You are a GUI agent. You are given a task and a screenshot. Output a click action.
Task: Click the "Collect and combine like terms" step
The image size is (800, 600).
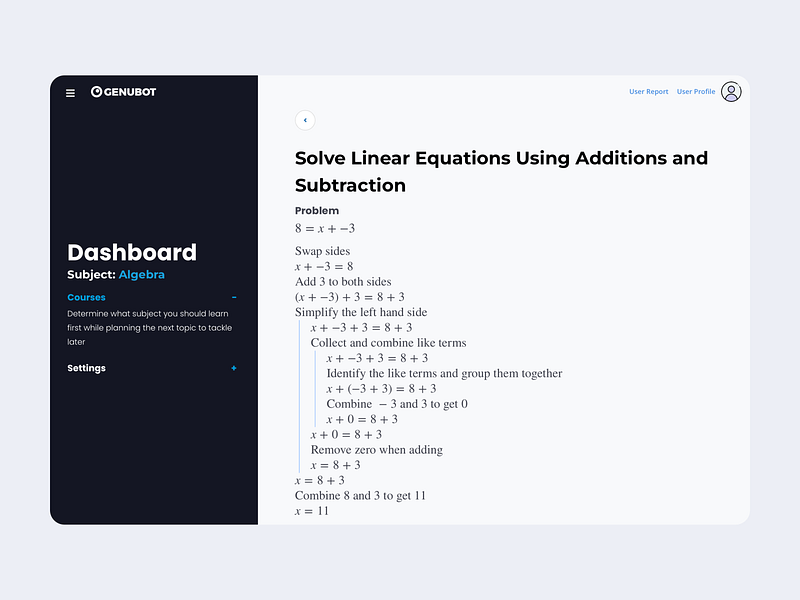pyautogui.click(x=388, y=343)
